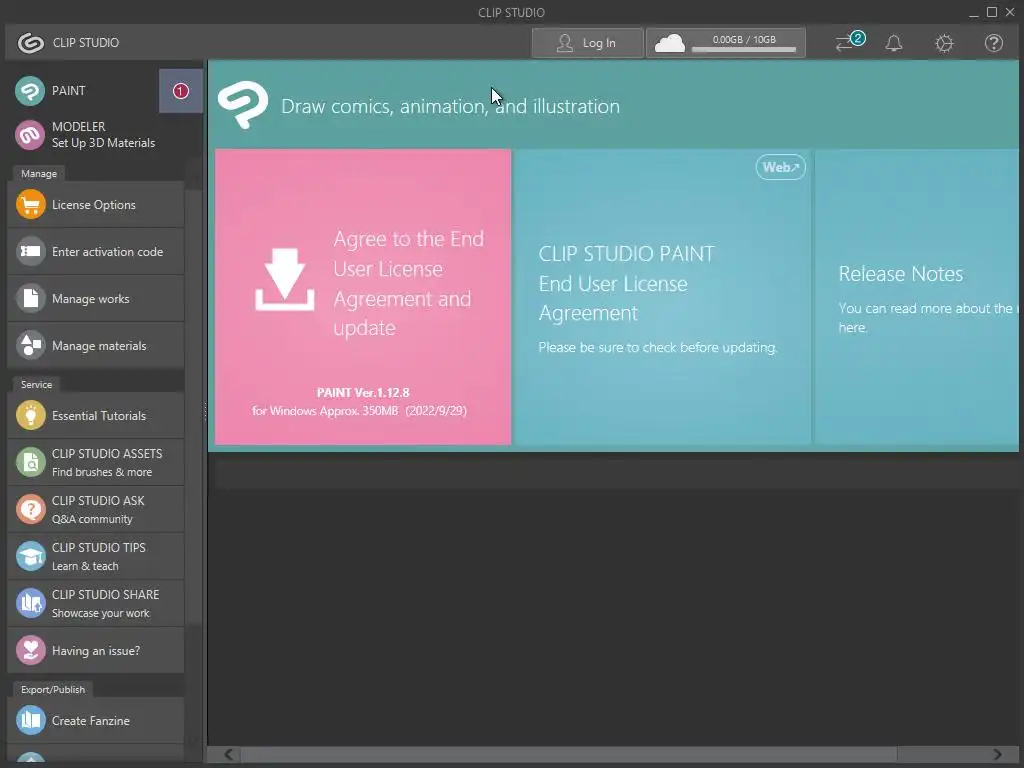The image size is (1024, 768).
Task: Click 'Please be sure to check before updating.'
Action: coord(658,347)
